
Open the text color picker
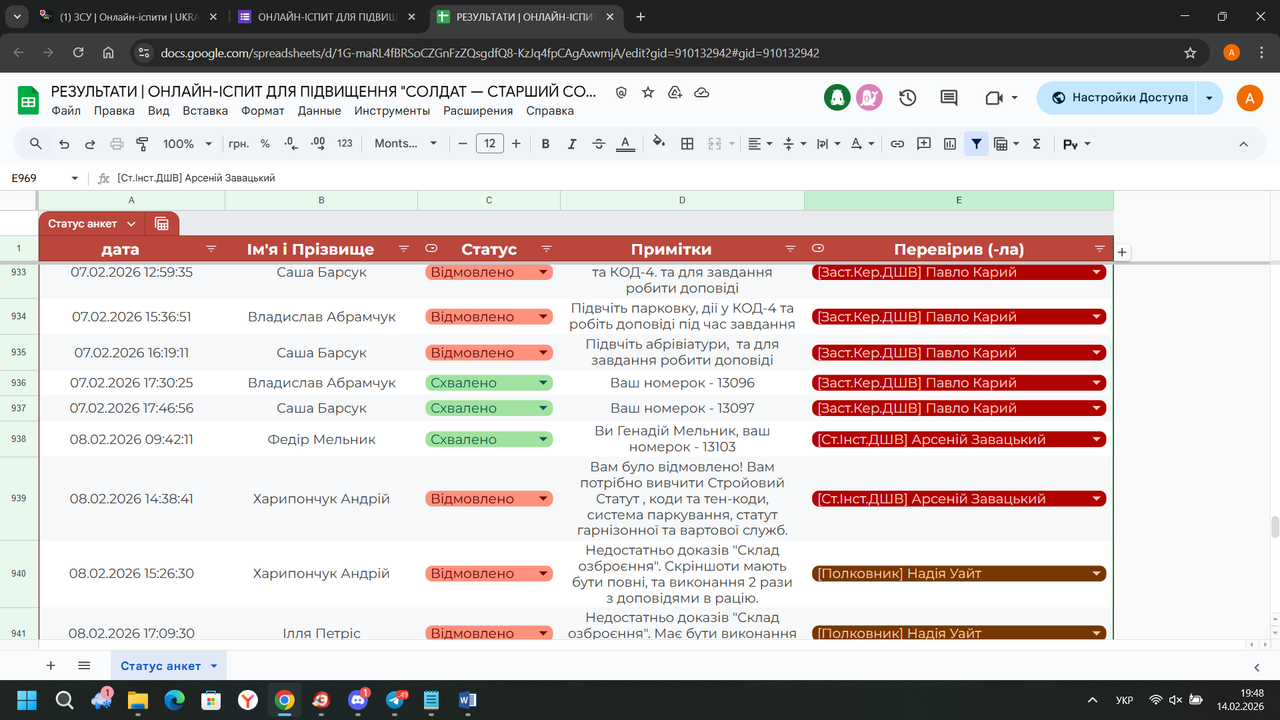(626, 144)
